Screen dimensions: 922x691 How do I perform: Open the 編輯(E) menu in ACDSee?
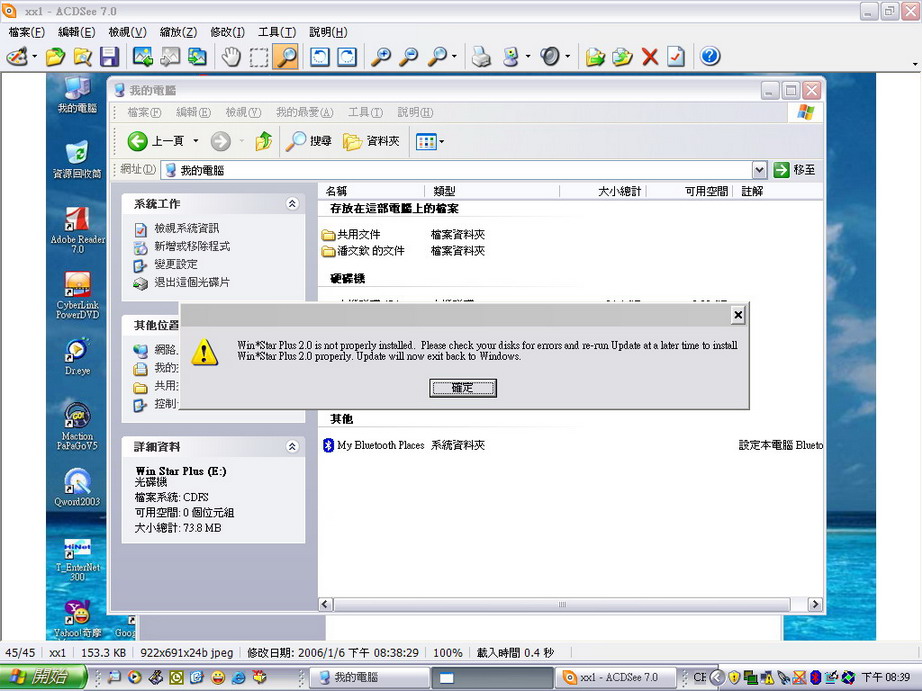[x=76, y=32]
